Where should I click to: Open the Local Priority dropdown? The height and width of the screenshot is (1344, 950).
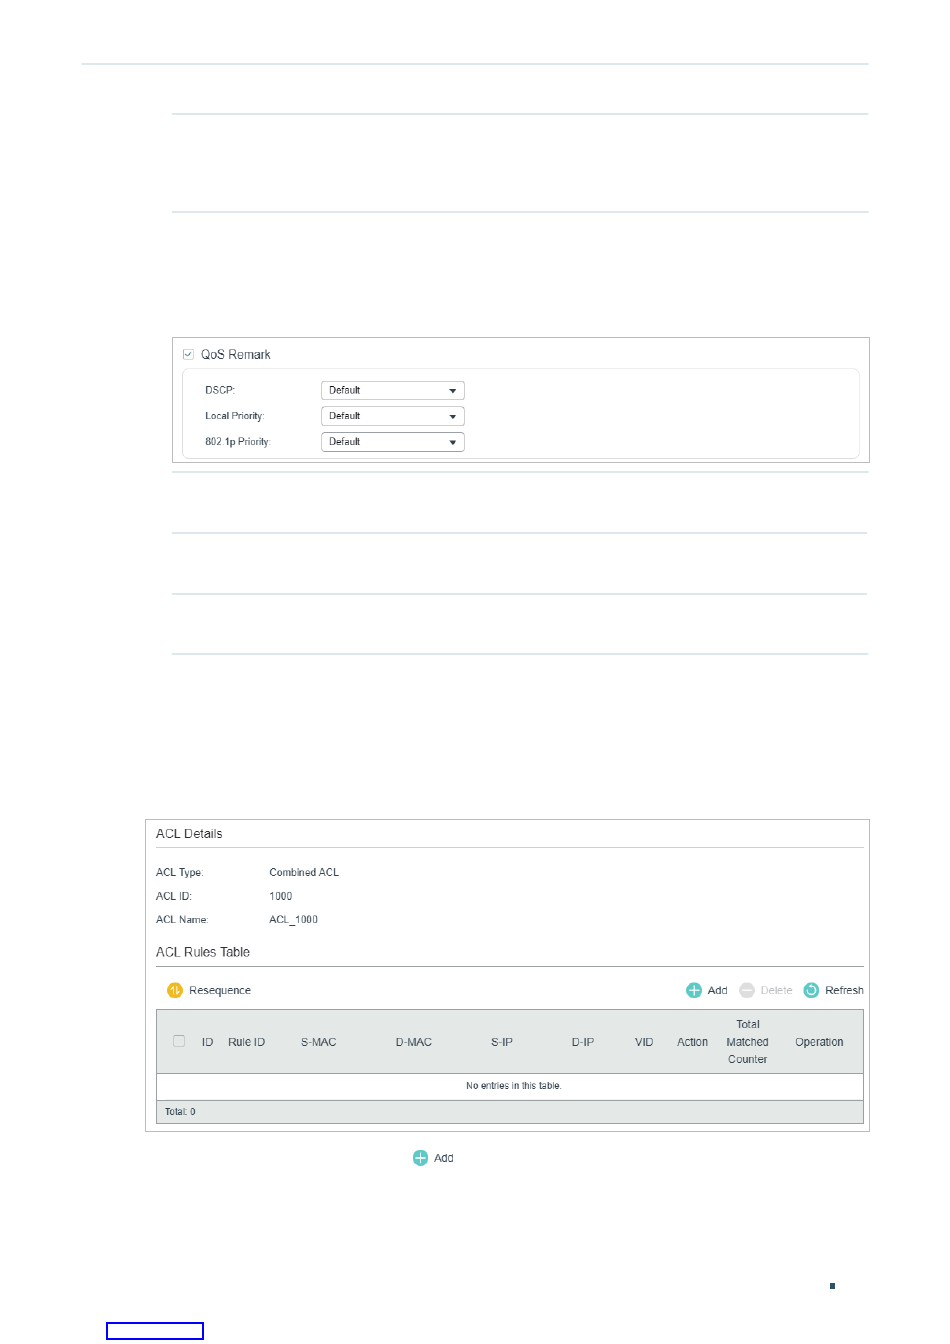coord(393,416)
